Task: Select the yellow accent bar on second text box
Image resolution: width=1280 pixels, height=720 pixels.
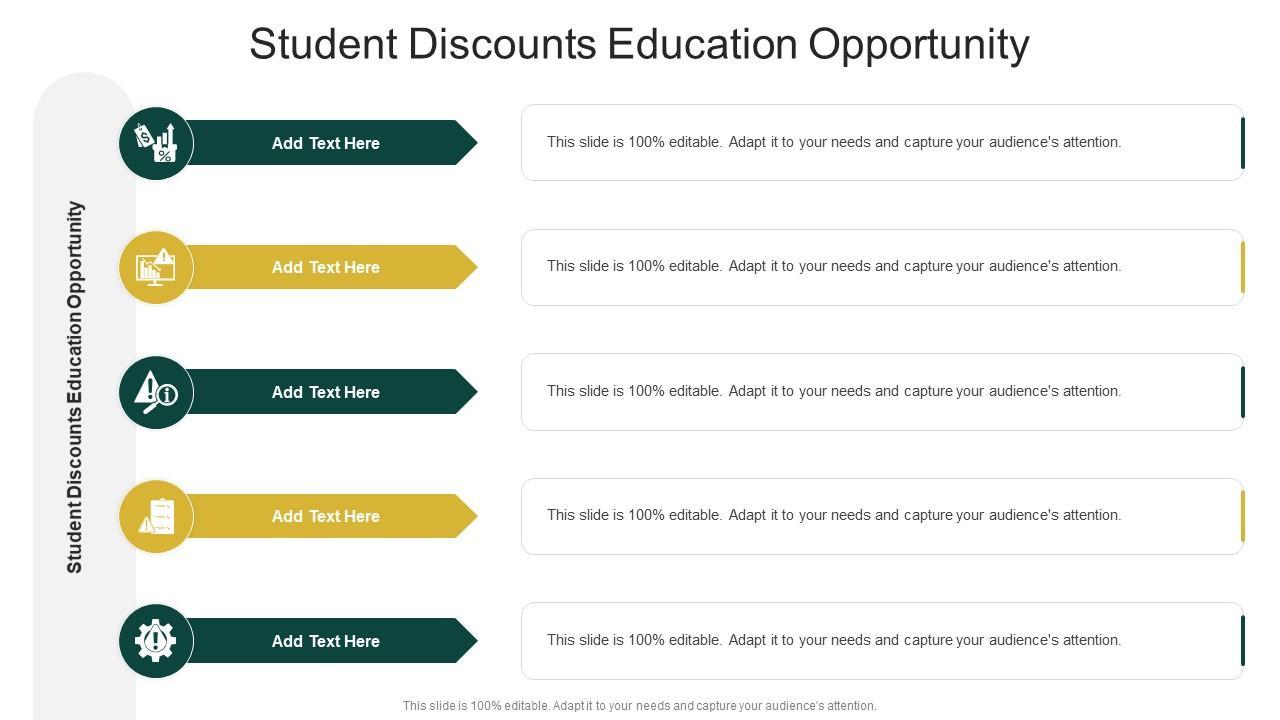Action: 1243,267
